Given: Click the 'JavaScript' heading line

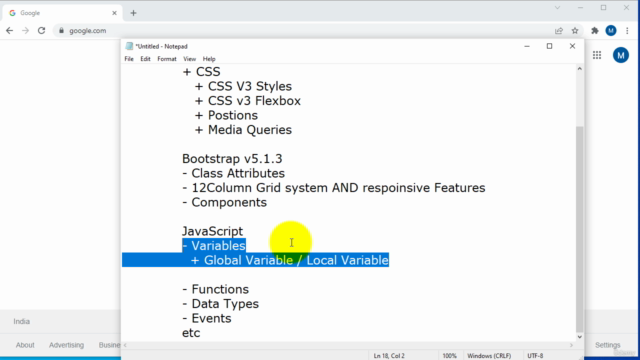Looking at the screenshot, I should coord(212,231).
